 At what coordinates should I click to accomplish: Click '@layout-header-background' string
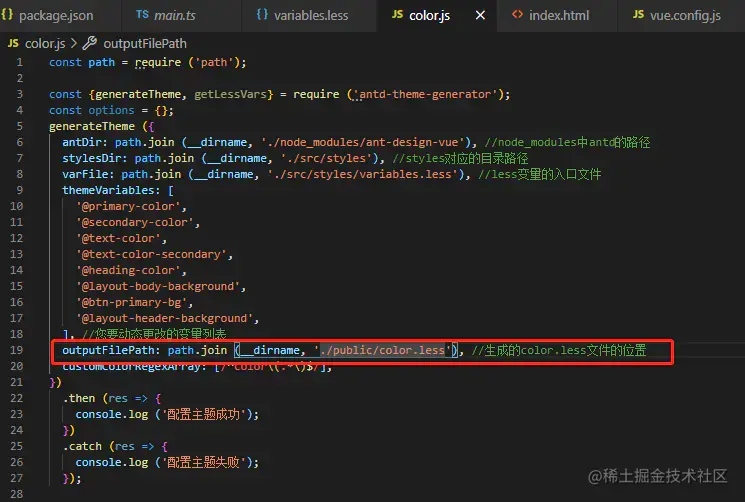click(x=164, y=318)
